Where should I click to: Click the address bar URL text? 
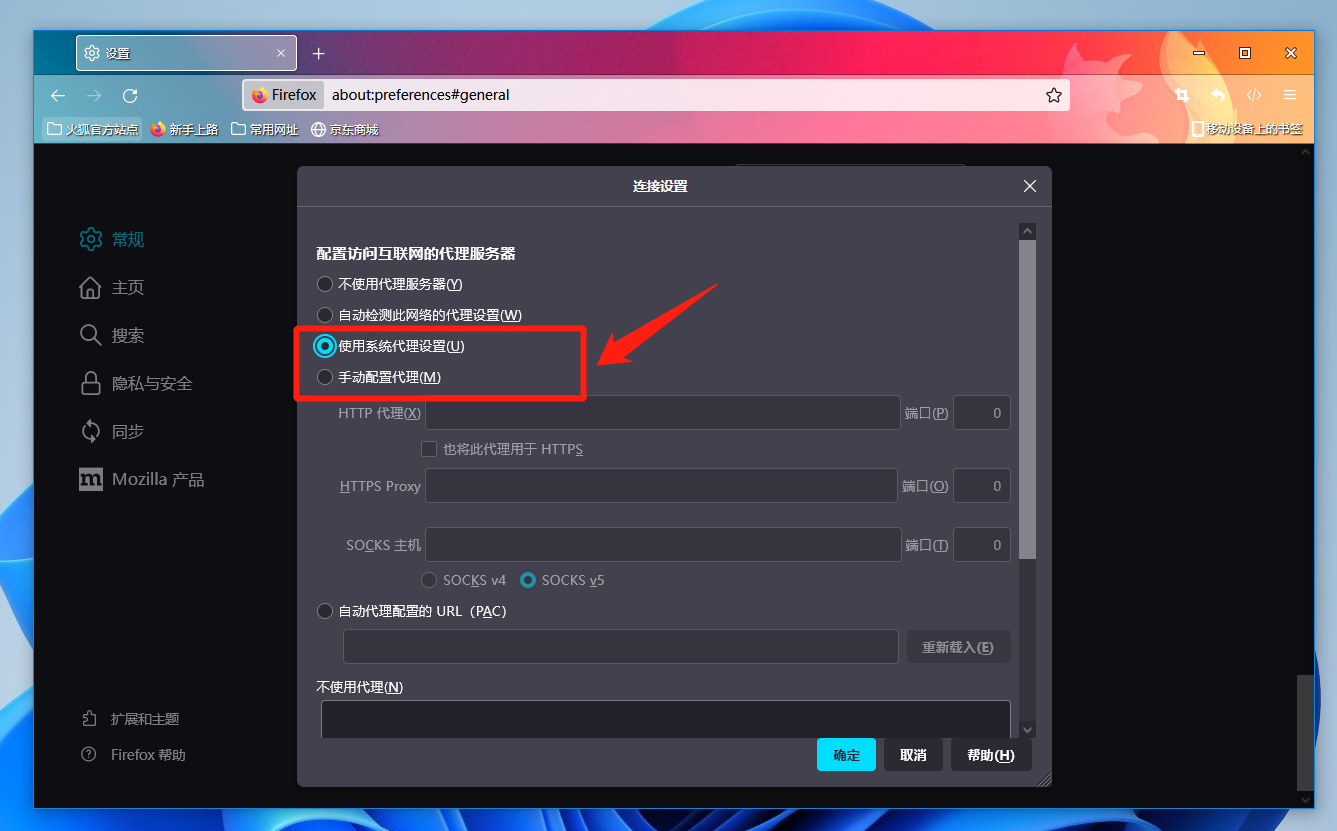tap(421, 95)
